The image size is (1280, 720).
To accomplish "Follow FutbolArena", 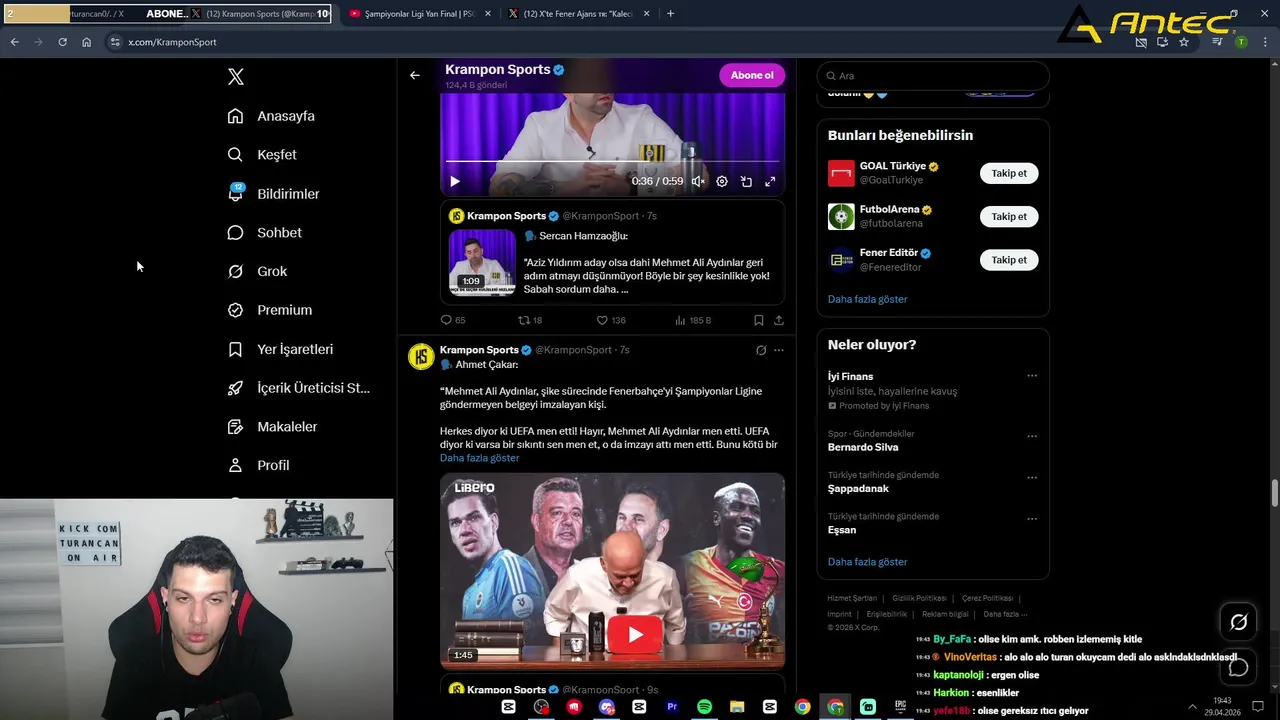I will pyautogui.click(x=1009, y=216).
